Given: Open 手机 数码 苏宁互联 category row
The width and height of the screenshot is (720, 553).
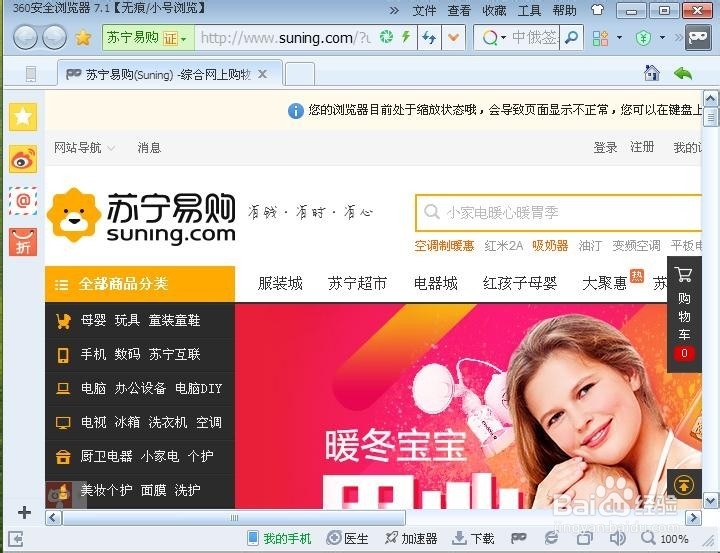Looking at the screenshot, I should click(140, 355).
